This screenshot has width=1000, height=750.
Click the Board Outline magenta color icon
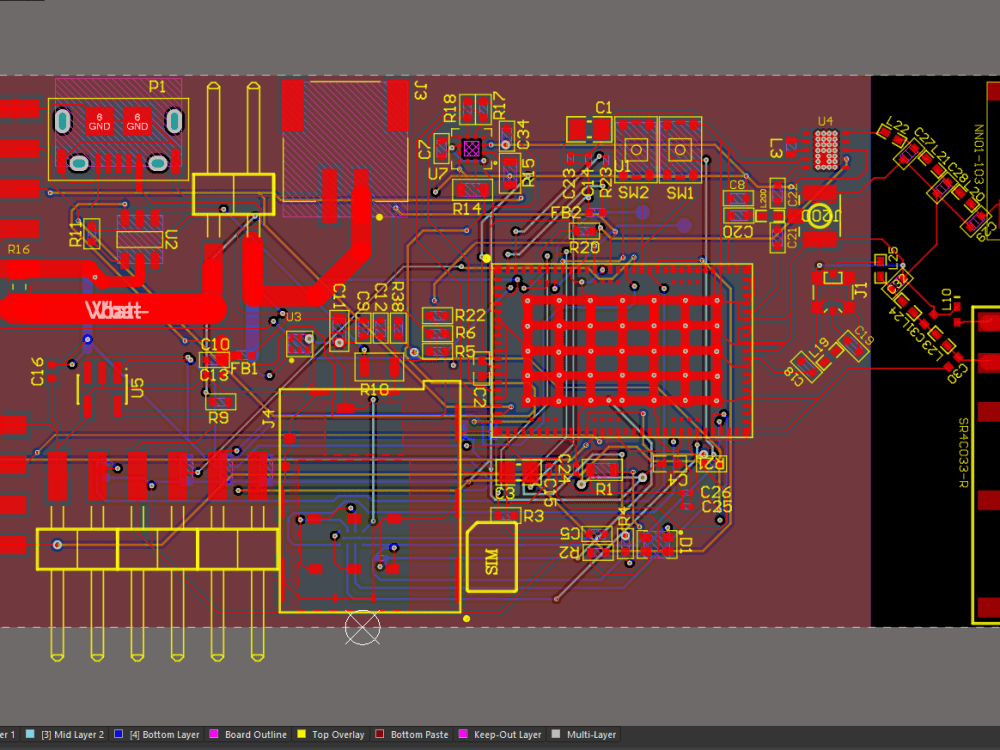(215, 734)
